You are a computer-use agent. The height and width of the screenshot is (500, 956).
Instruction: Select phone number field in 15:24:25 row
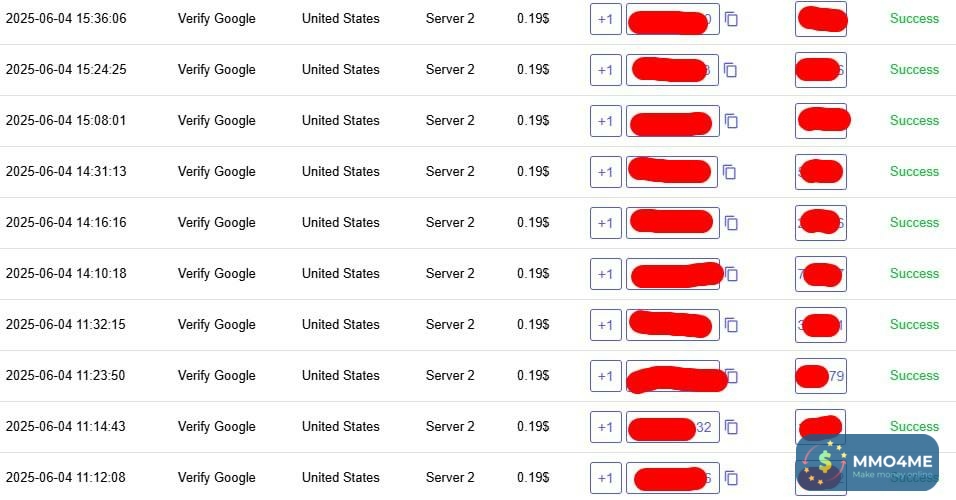coord(672,70)
